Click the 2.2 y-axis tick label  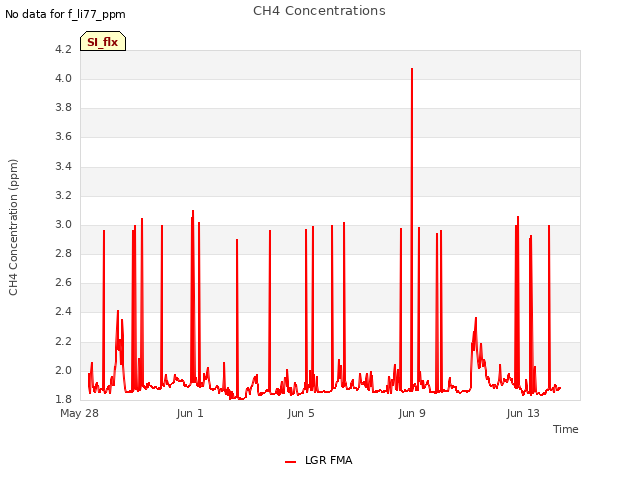[63, 341]
